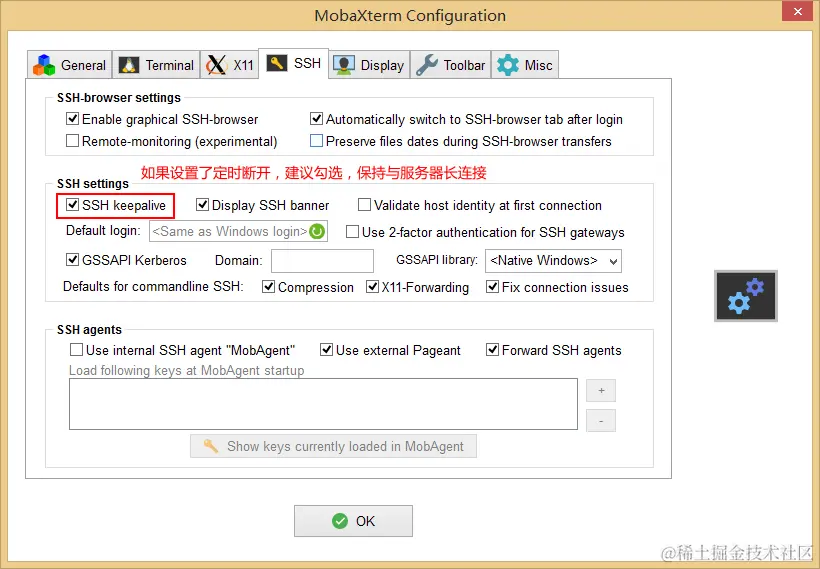Toggle Automatically switch to SSH-browser tab checkbox
Viewport: 820px width, 569px height.
click(316, 119)
